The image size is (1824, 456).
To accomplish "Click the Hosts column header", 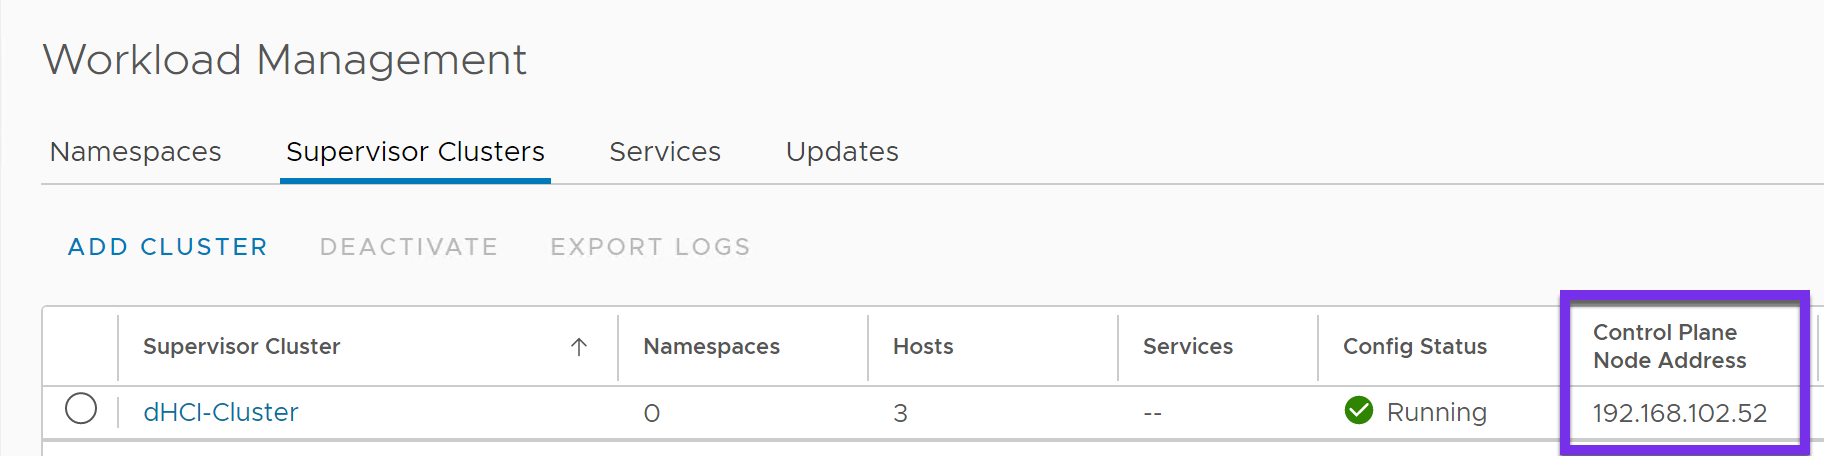I will (x=923, y=347).
